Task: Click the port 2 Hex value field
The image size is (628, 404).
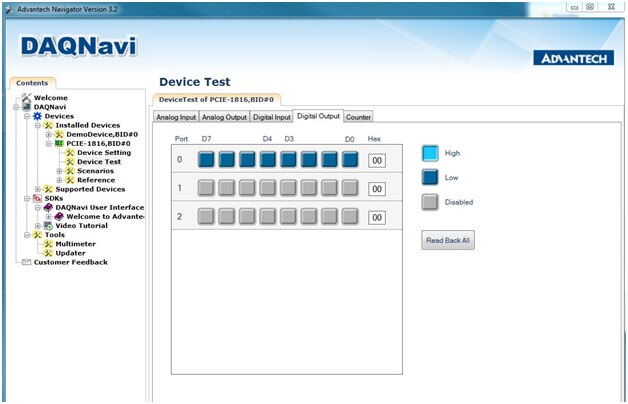Action: 377,217
